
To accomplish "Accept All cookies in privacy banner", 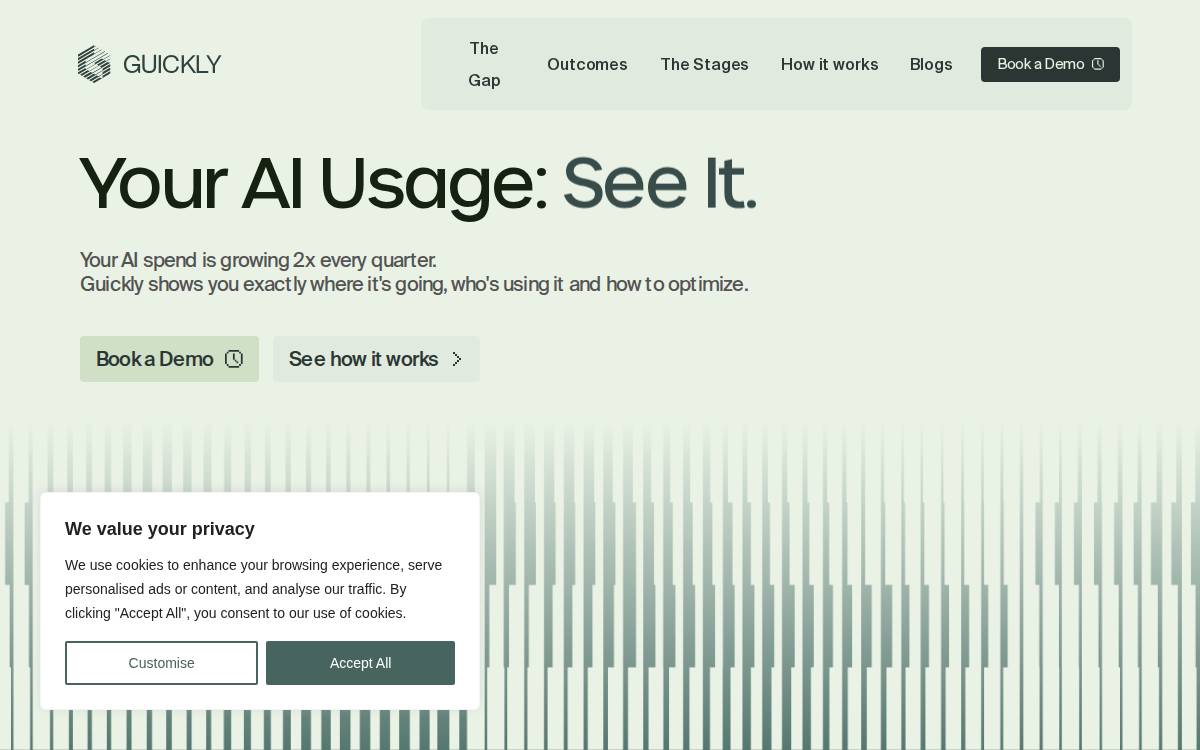I will tap(360, 663).
